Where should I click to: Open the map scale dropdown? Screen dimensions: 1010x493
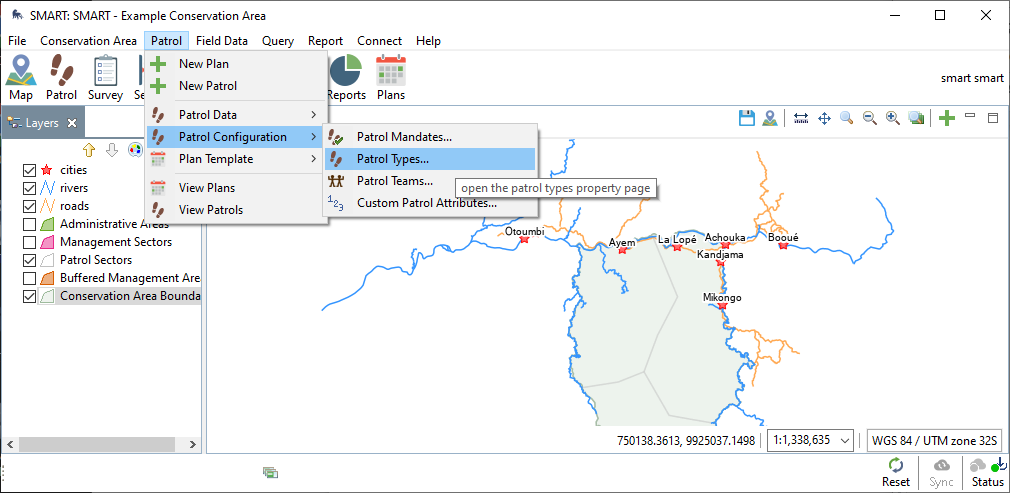[811, 440]
